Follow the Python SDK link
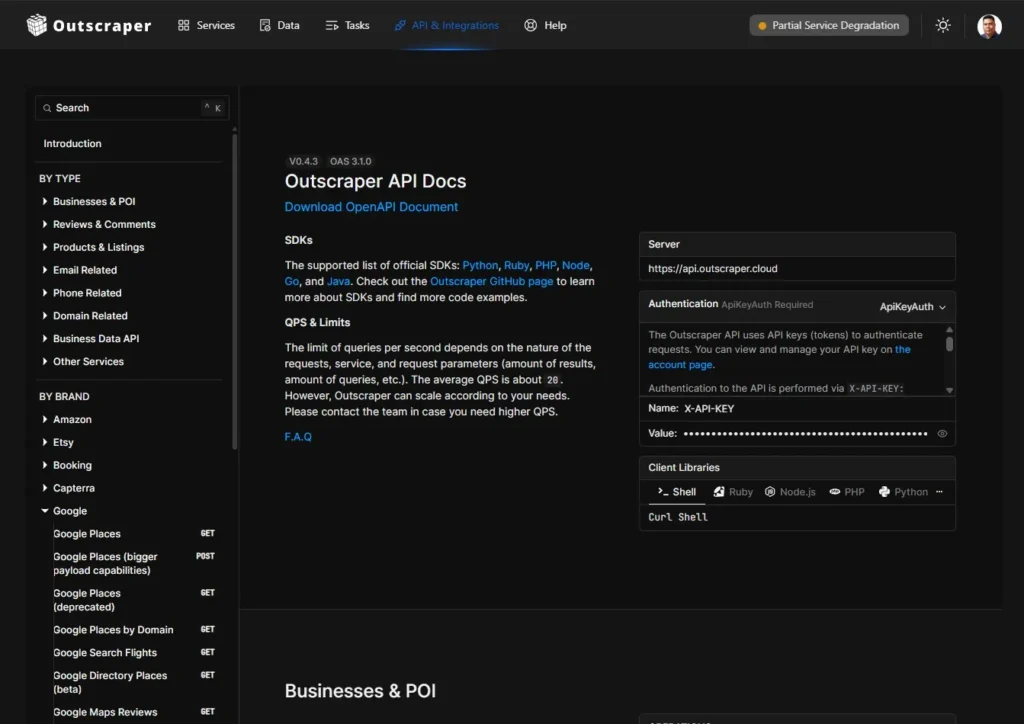This screenshot has height=724, width=1024. click(x=480, y=265)
